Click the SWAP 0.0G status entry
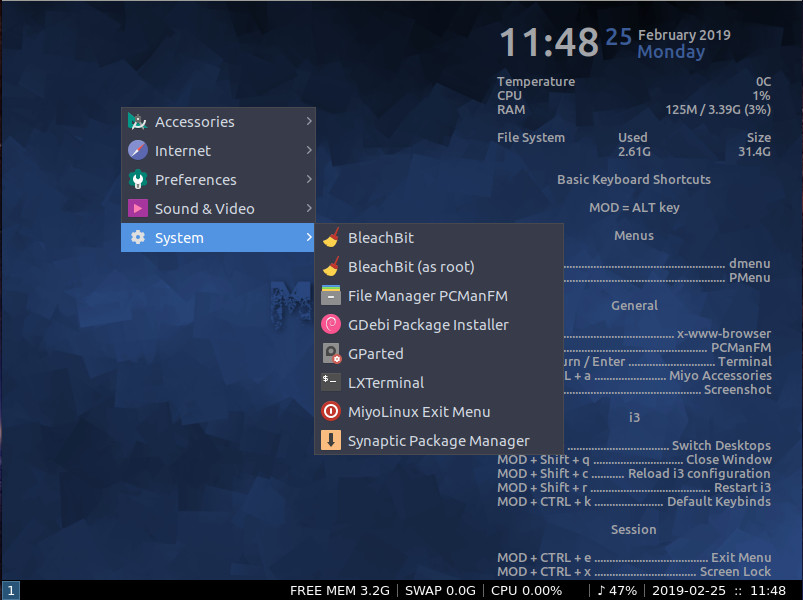This screenshot has width=803, height=600. (440, 590)
